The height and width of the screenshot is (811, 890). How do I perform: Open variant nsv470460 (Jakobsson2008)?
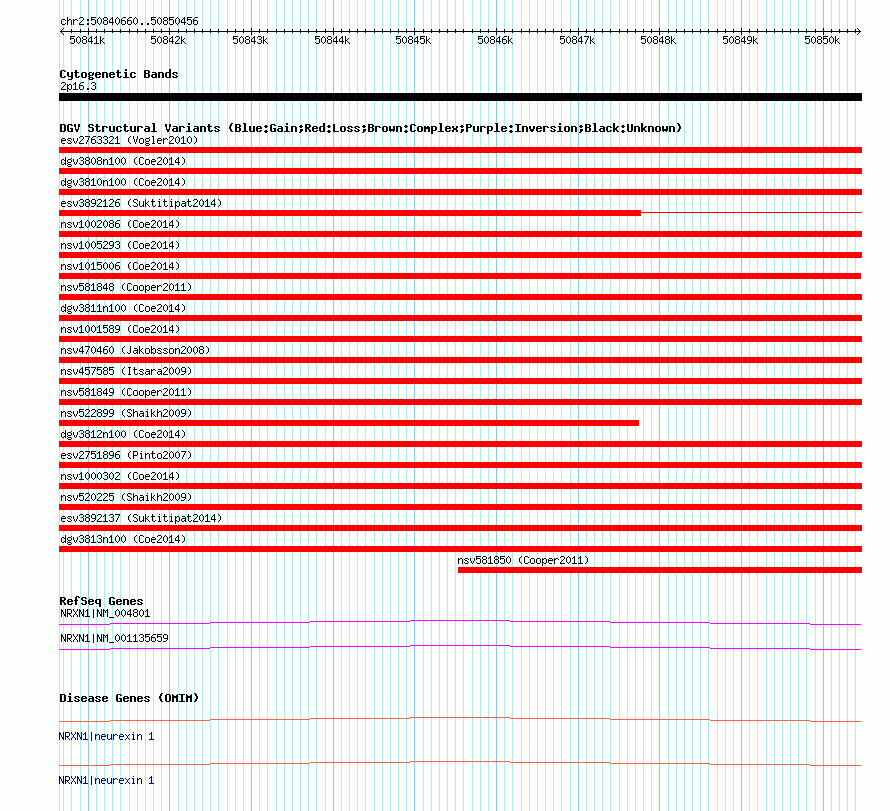pyautogui.click(x=135, y=351)
